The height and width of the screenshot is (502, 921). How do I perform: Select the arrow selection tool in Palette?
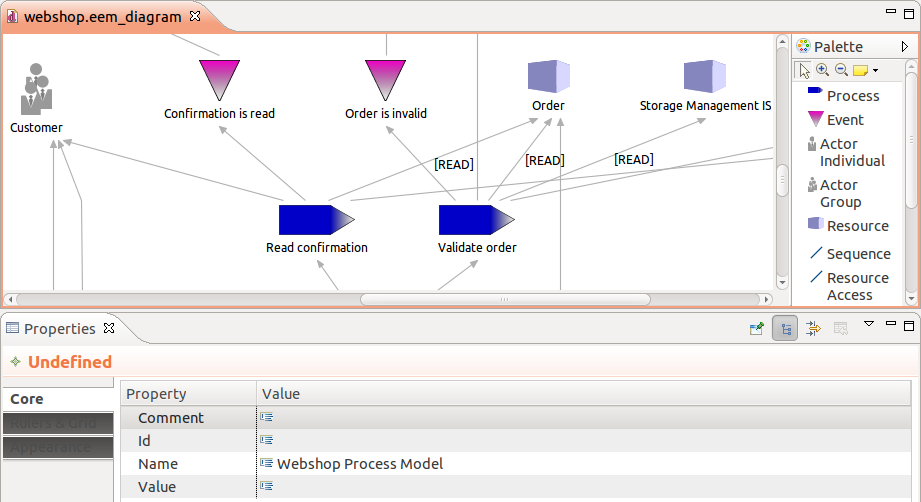click(804, 70)
